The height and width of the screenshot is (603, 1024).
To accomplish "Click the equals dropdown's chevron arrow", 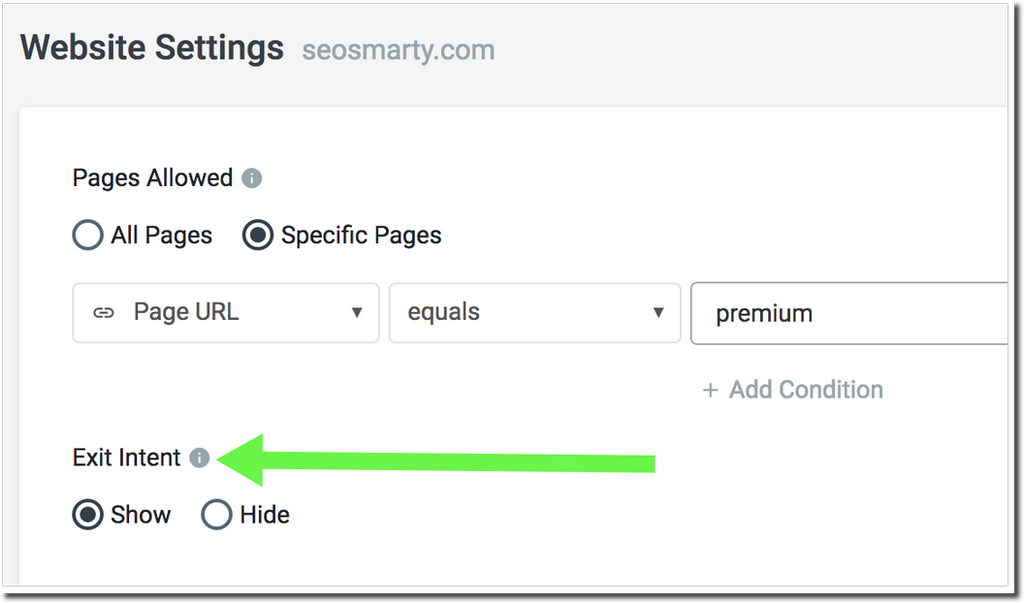I will pyautogui.click(x=657, y=312).
